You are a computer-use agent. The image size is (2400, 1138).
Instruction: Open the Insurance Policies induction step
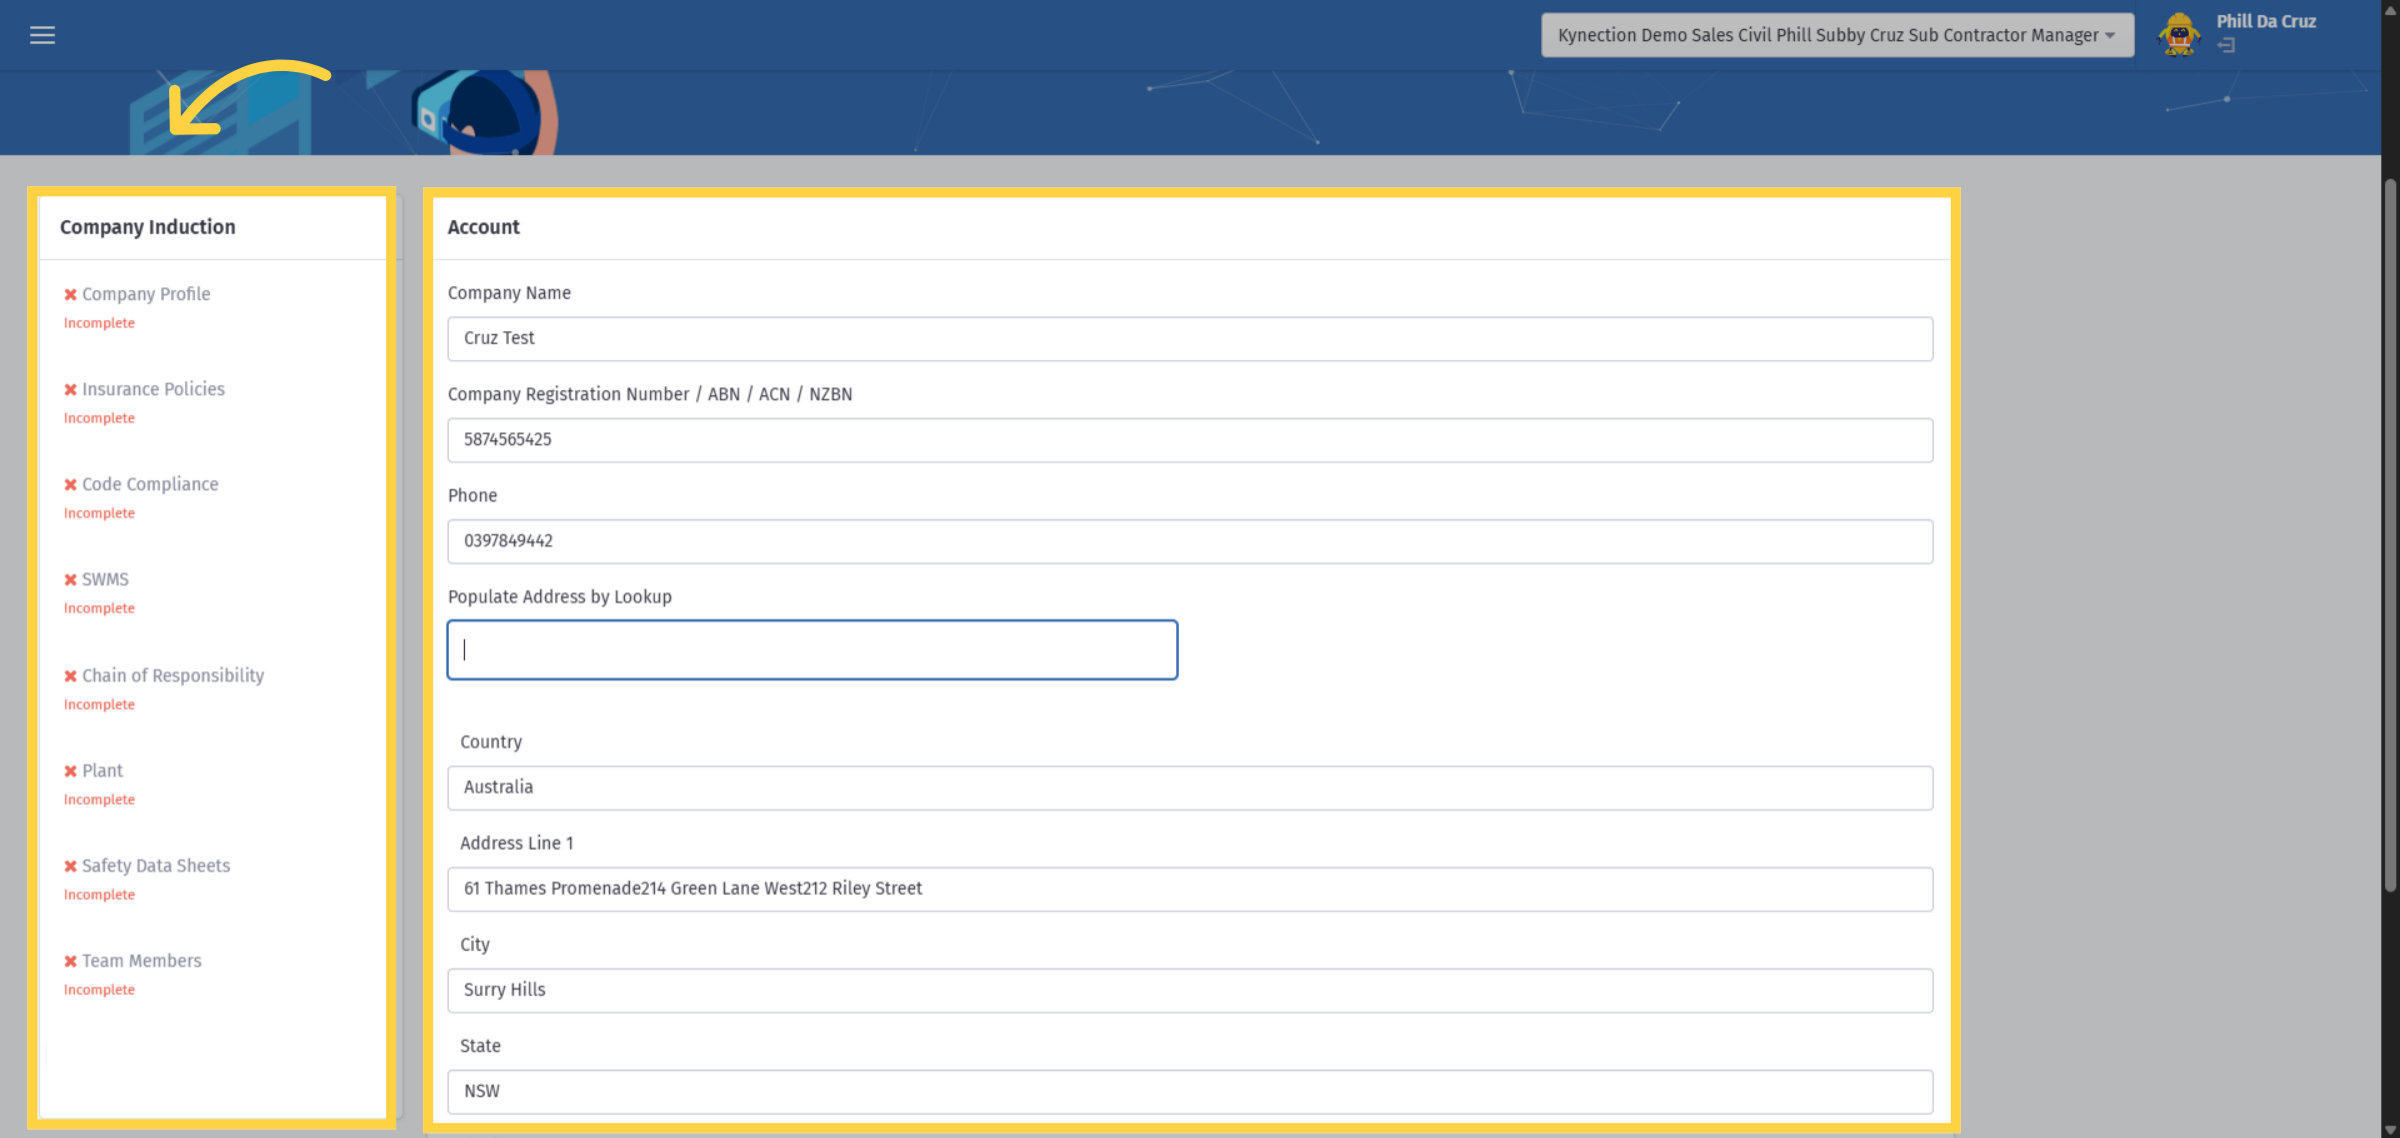tap(153, 389)
